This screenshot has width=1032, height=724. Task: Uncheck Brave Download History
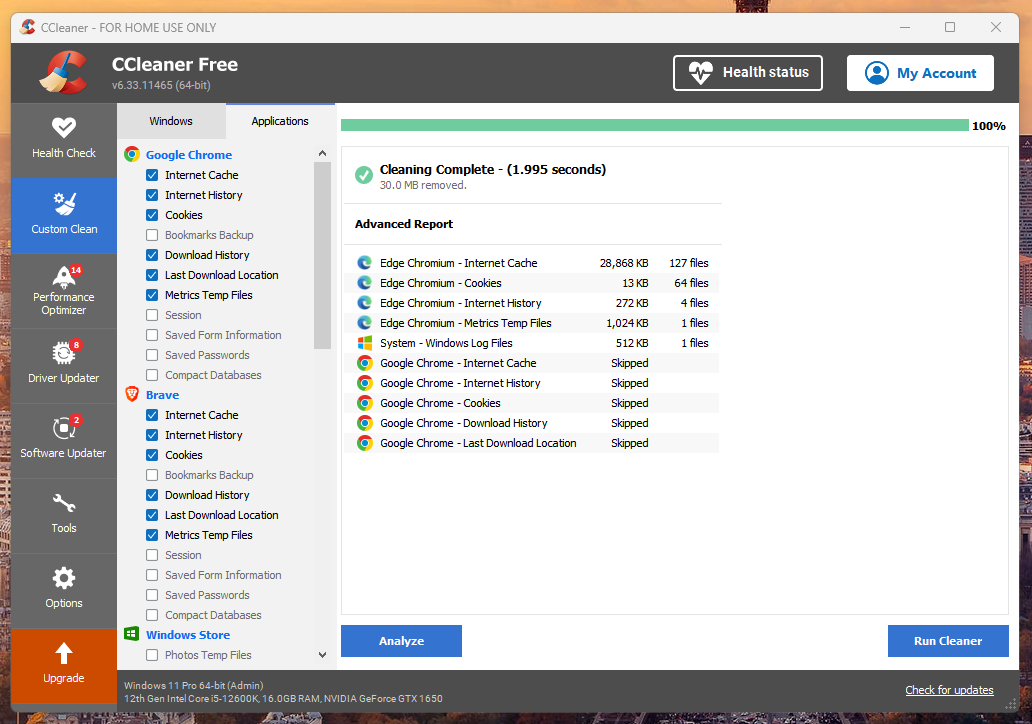(152, 495)
